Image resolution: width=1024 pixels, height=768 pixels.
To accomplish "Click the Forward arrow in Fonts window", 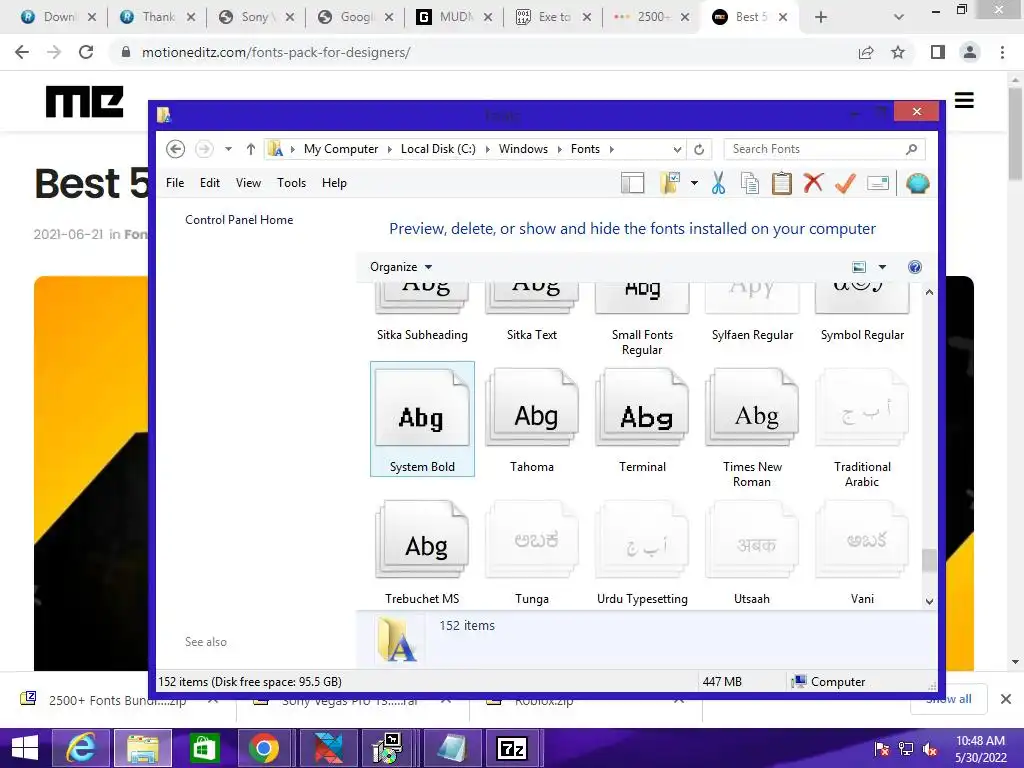I will pyautogui.click(x=204, y=149).
